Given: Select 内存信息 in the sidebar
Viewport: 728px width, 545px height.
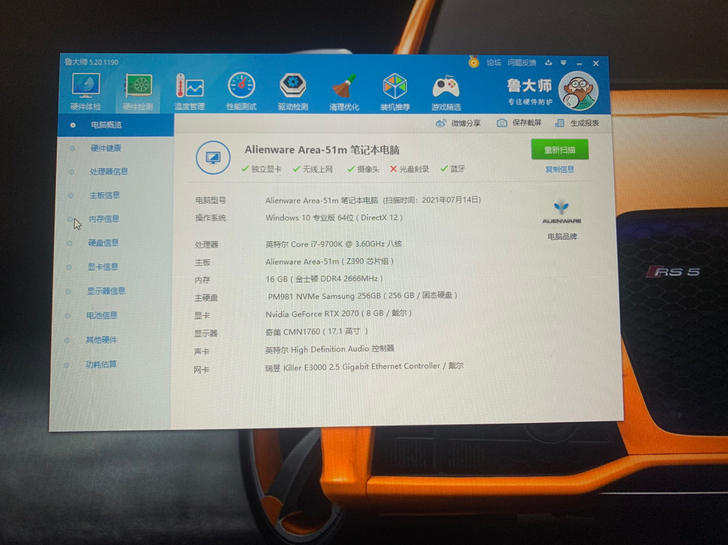Looking at the screenshot, I should pos(104,218).
